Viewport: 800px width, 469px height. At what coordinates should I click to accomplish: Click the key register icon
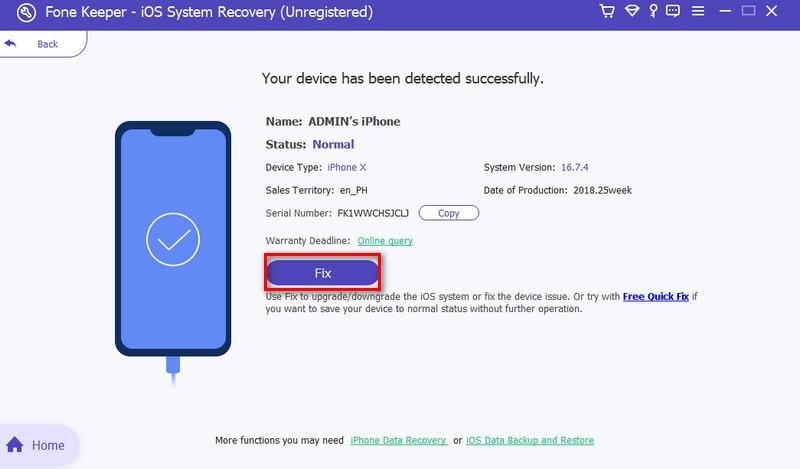tap(655, 12)
